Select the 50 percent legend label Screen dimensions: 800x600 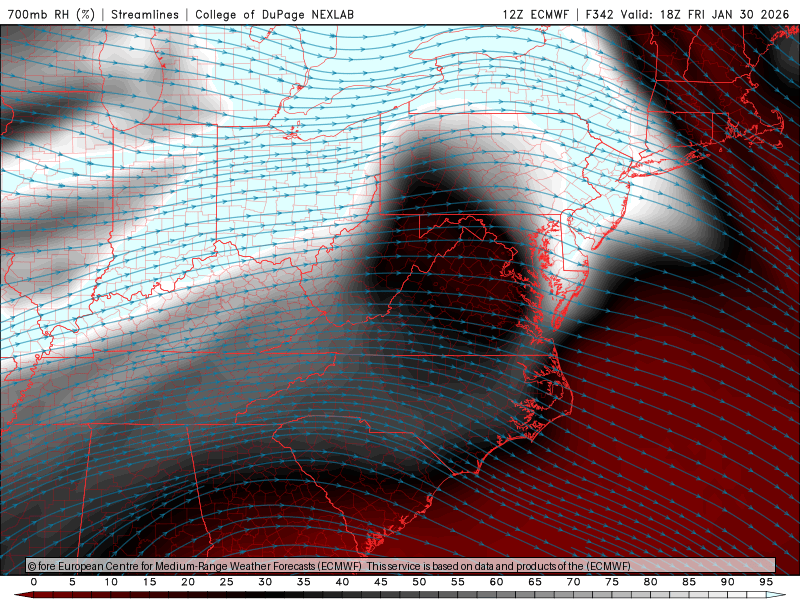click(419, 582)
